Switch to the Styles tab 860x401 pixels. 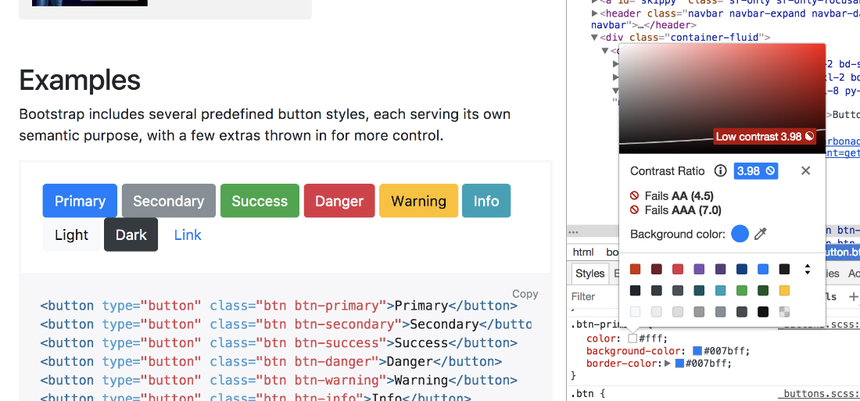pos(590,274)
